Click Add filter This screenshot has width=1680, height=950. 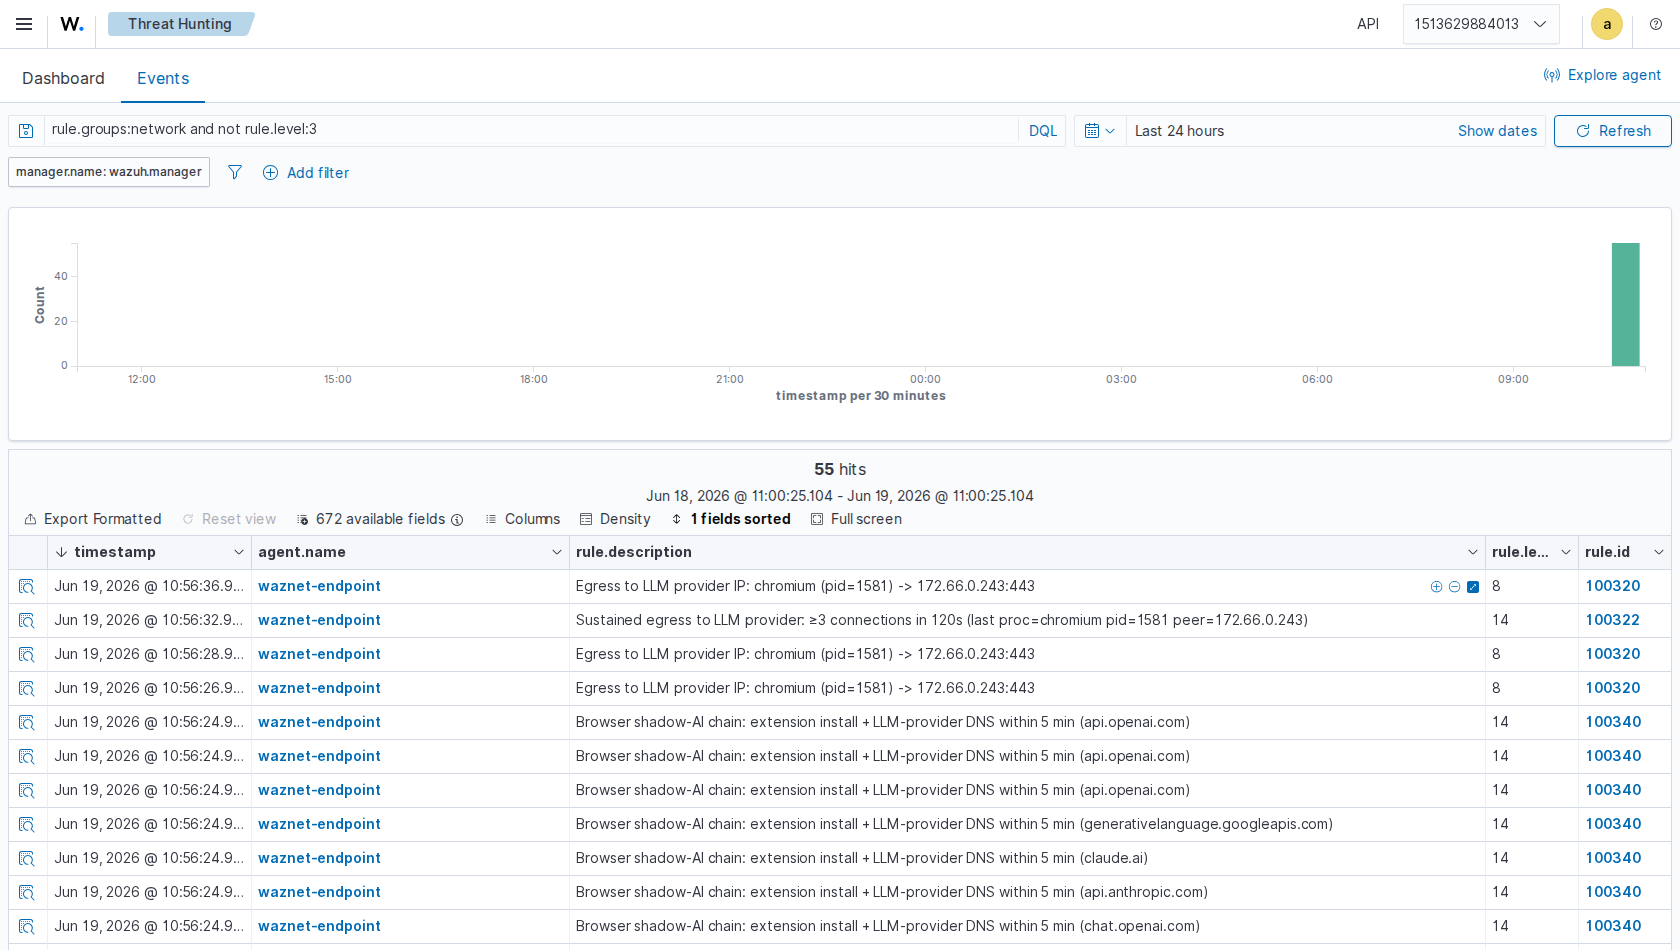306,172
